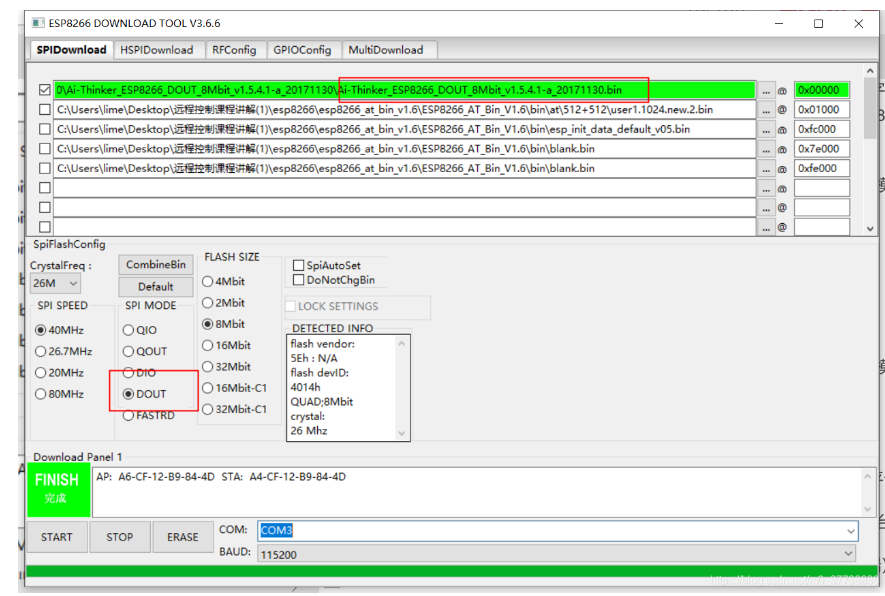Screen dimensions: 885x596
Task: Click the START button
Action: click(x=57, y=537)
